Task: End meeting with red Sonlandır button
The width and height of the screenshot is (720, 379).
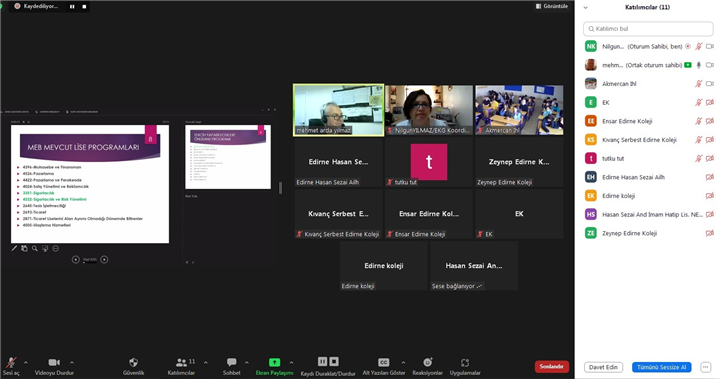Action: (x=551, y=366)
